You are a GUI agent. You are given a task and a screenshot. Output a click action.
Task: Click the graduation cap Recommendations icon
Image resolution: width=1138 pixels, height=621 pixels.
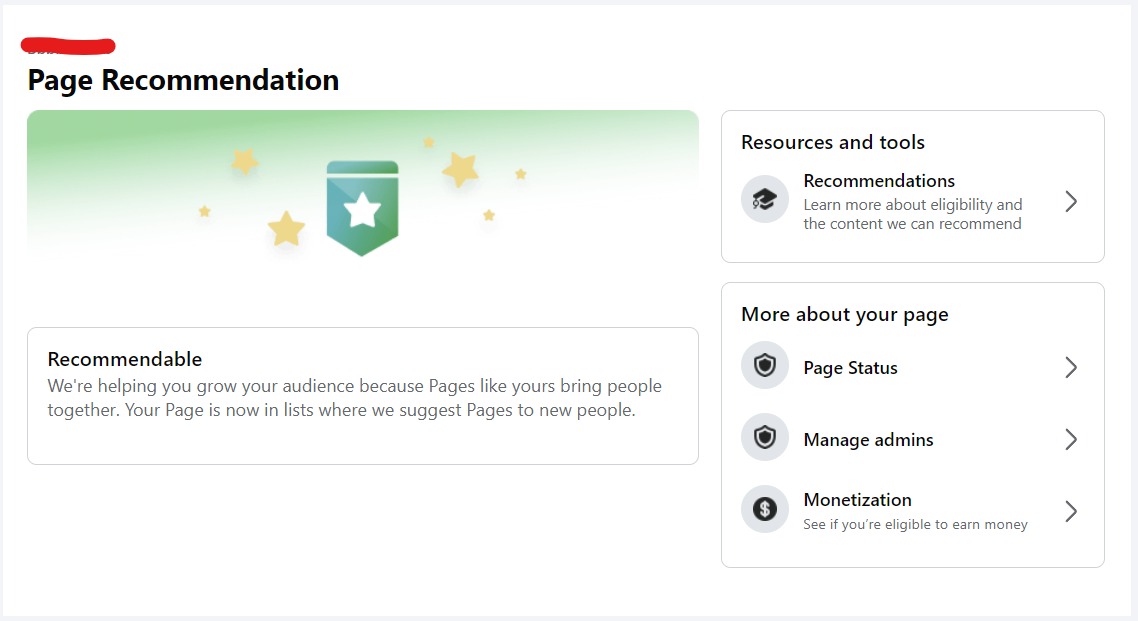pos(765,199)
